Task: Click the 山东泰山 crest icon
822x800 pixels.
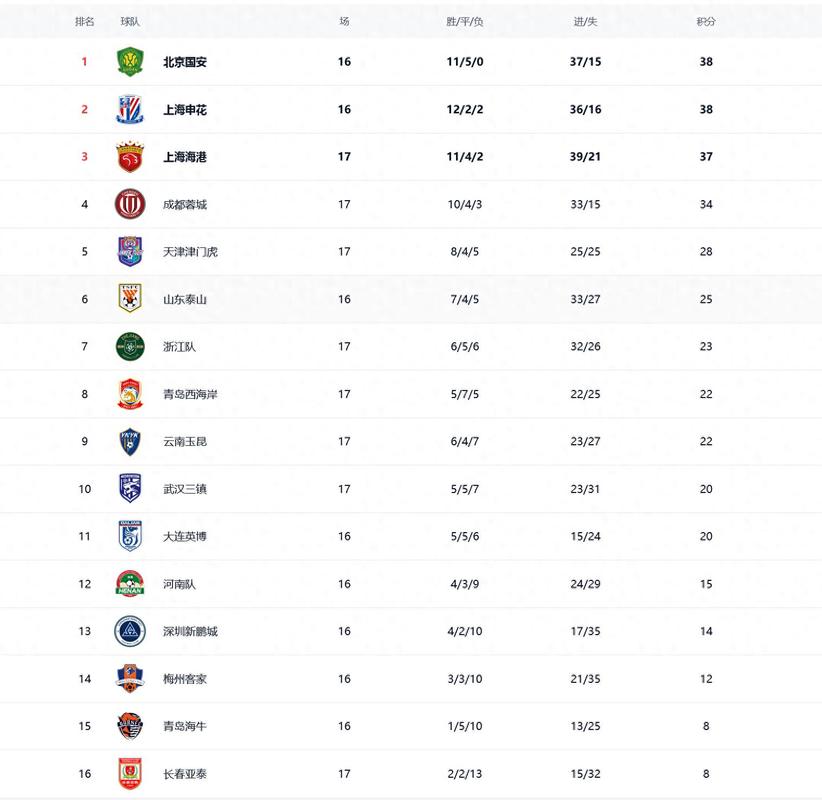Action: point(129,299)
